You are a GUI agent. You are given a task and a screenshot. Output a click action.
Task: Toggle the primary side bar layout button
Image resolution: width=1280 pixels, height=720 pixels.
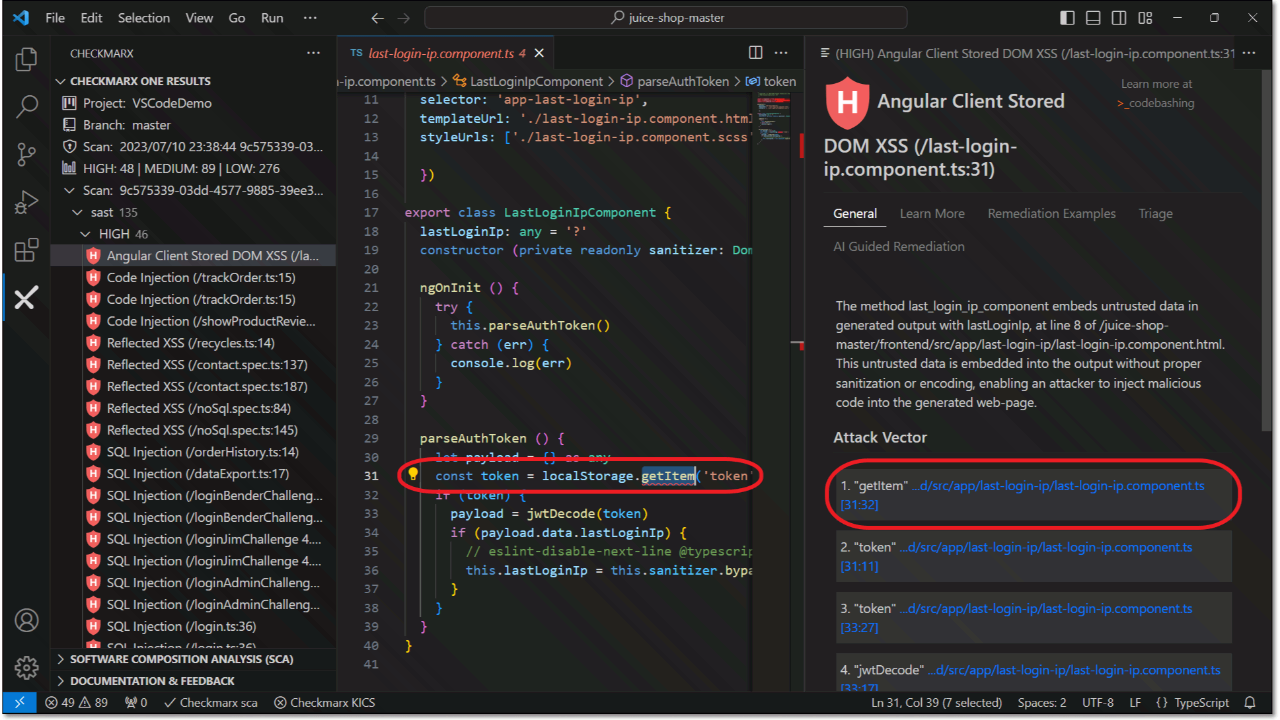pos(1068,18)
